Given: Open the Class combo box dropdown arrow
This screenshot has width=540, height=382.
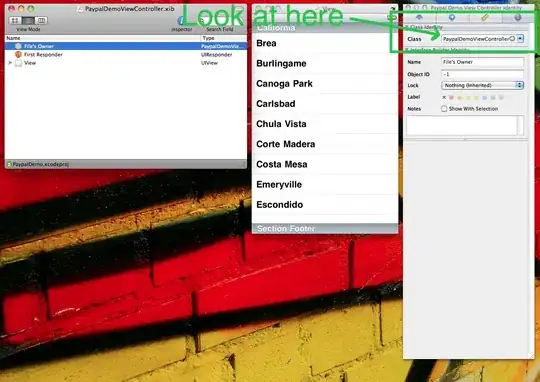Looking at the screenshot, I should pyautogui.click(x=520, y=39).
